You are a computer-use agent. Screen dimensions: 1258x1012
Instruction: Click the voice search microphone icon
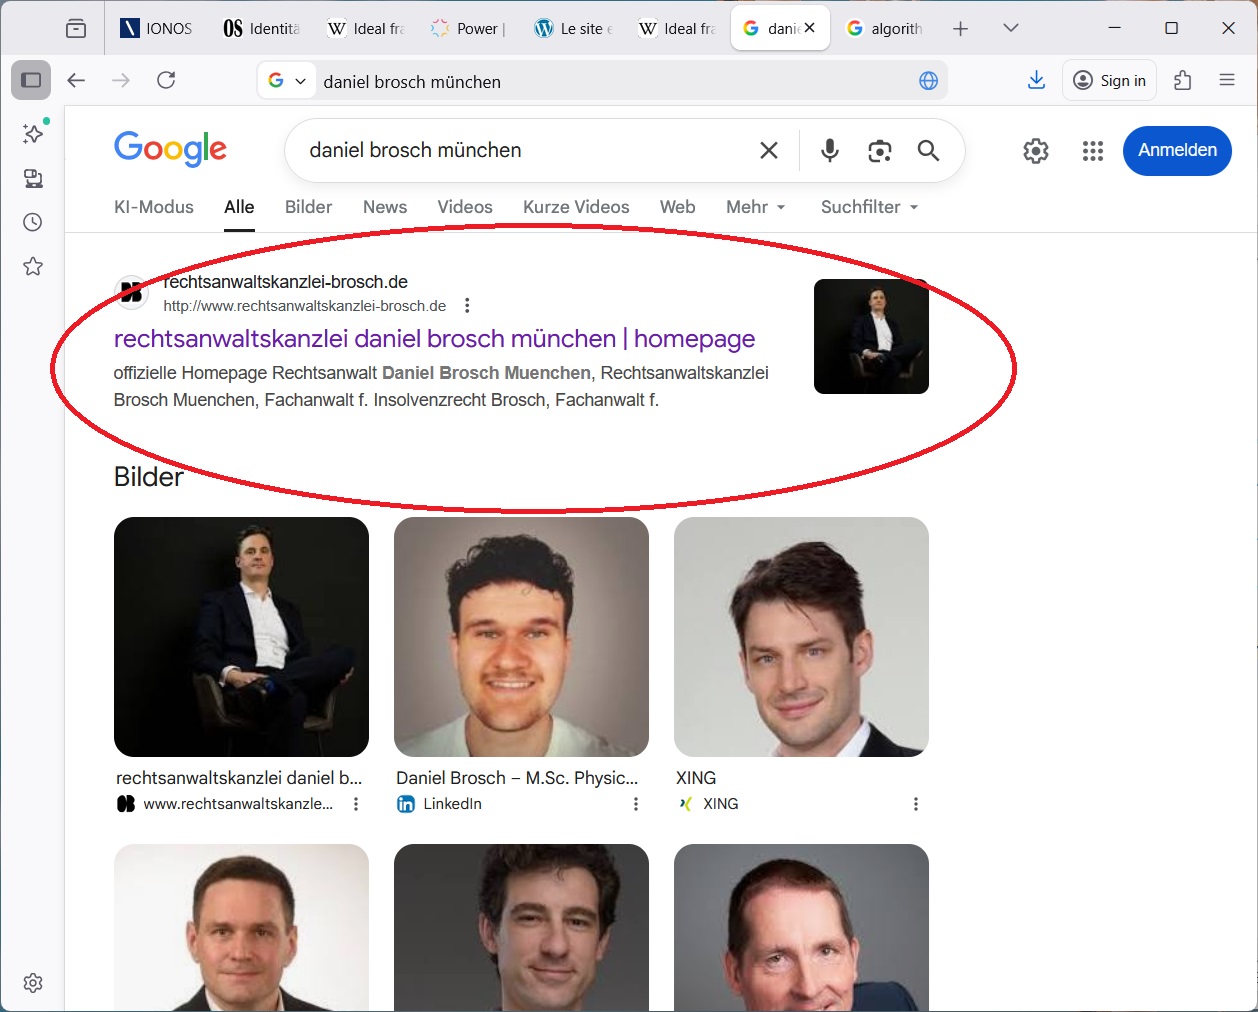pyautogui.click(x=829, y=150)
